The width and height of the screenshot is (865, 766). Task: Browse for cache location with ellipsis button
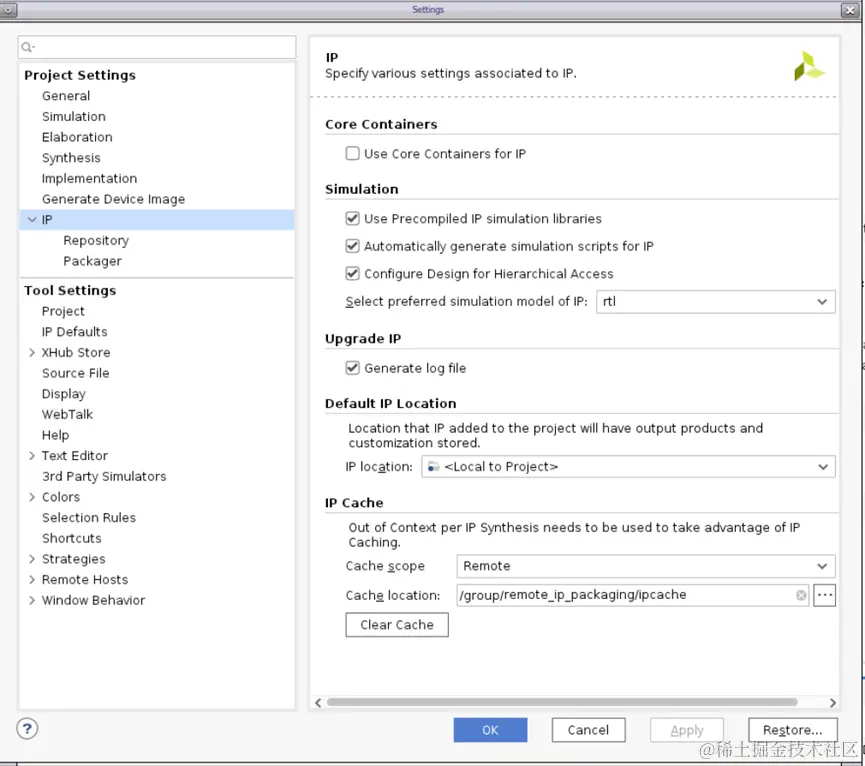pyautogui.click(x=825, y=596)
